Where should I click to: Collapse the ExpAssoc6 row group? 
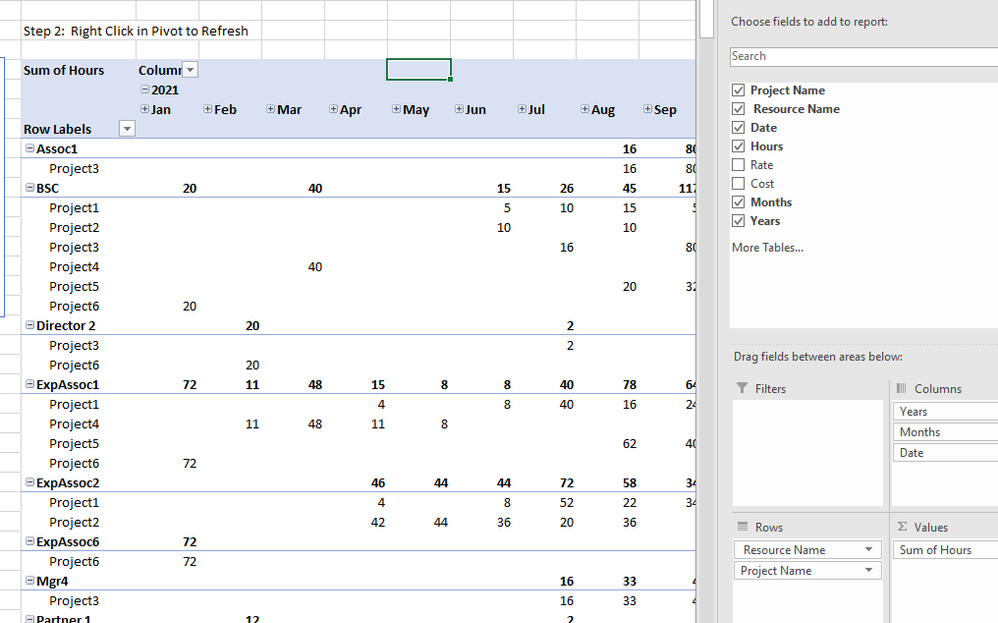(x=29, y=542)
